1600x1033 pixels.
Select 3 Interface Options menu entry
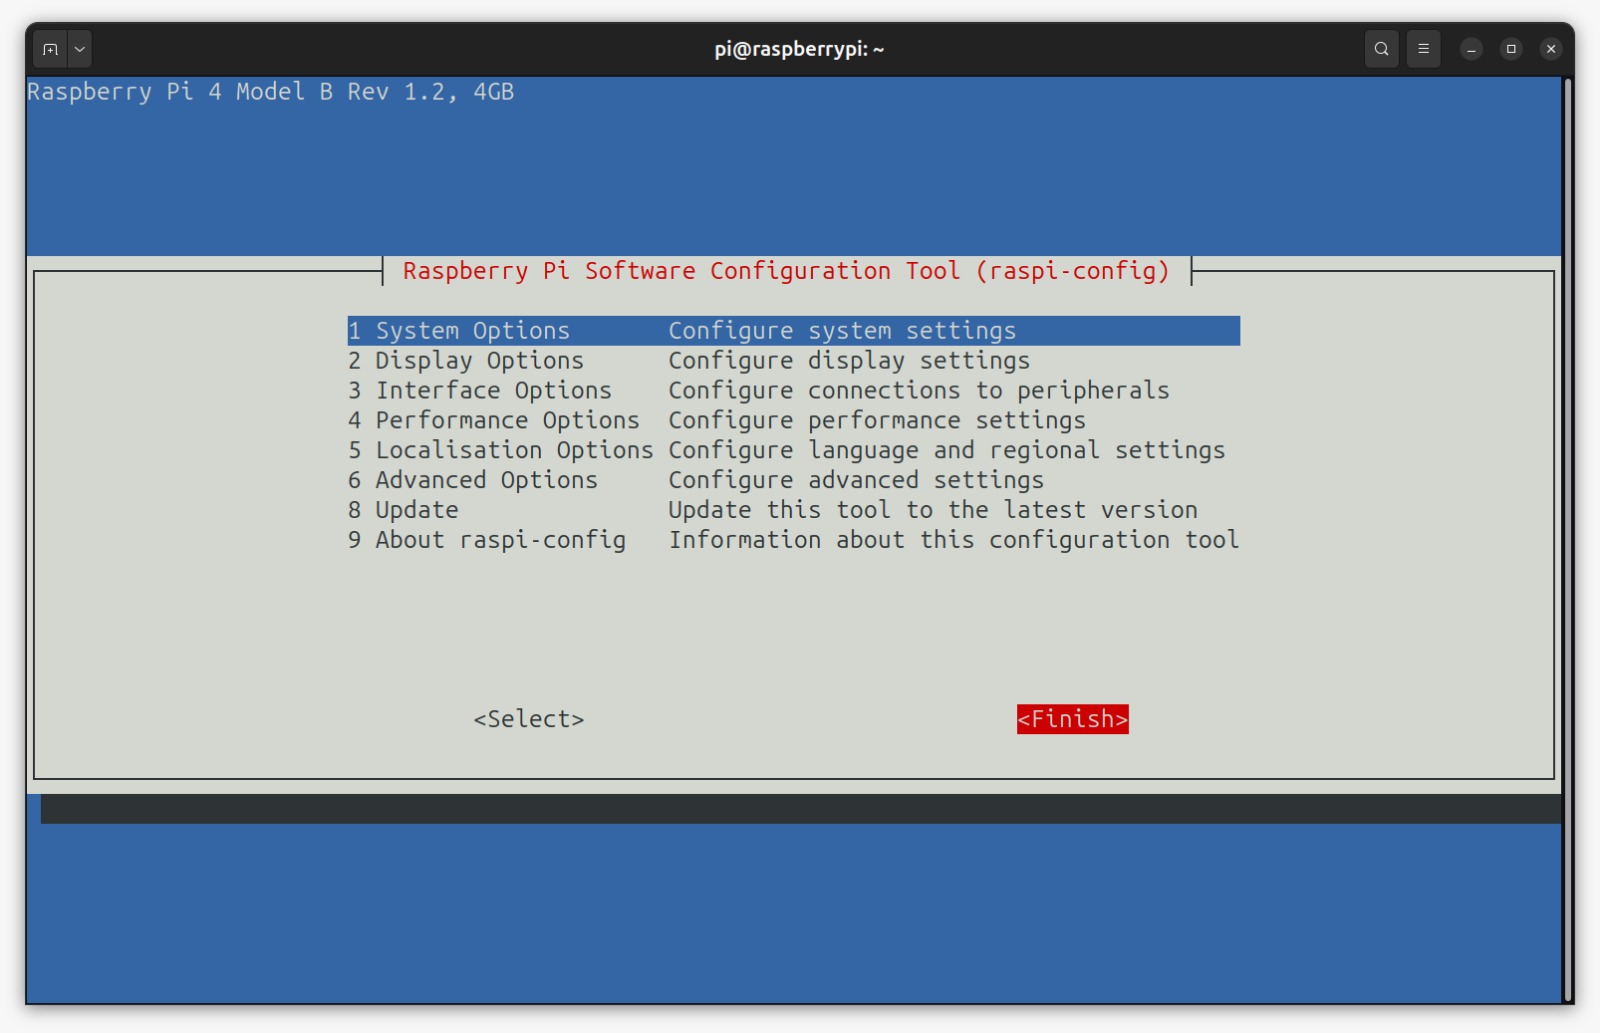794,391
